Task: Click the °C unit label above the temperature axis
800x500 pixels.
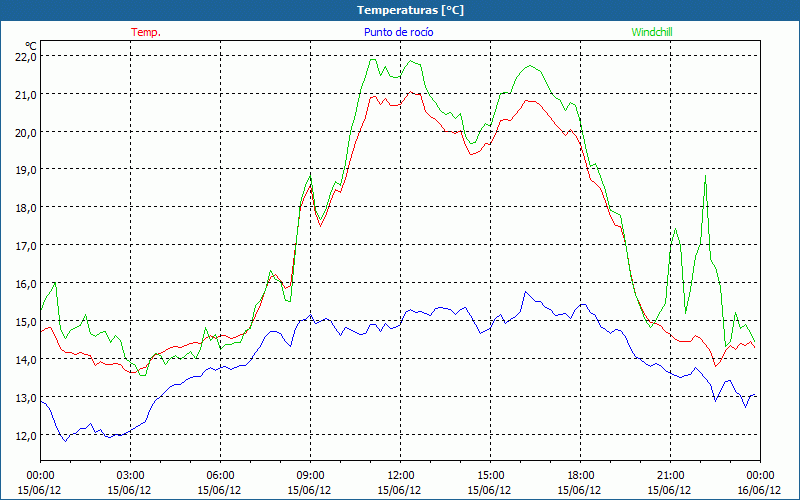Action: tap(31, 46)
